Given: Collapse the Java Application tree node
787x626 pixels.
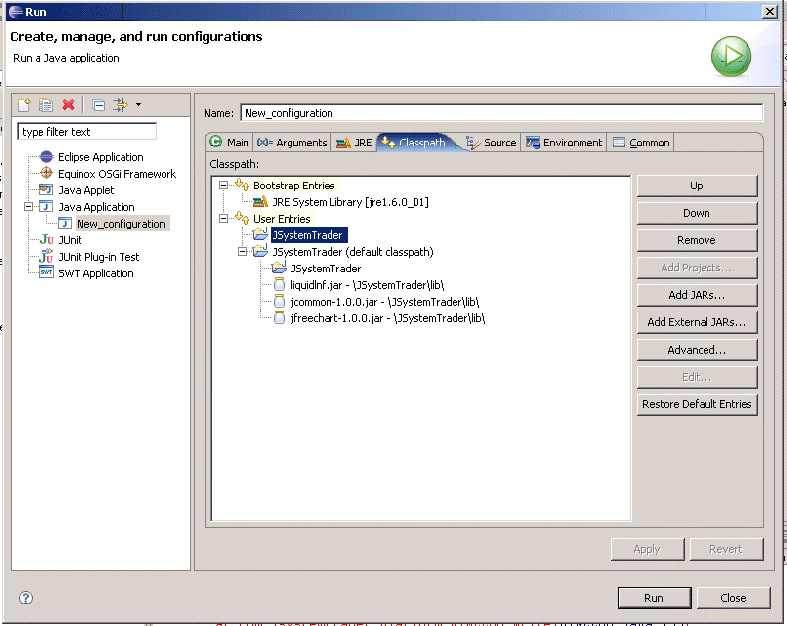Looking at the screenshot, I should [x=29, y=206].
